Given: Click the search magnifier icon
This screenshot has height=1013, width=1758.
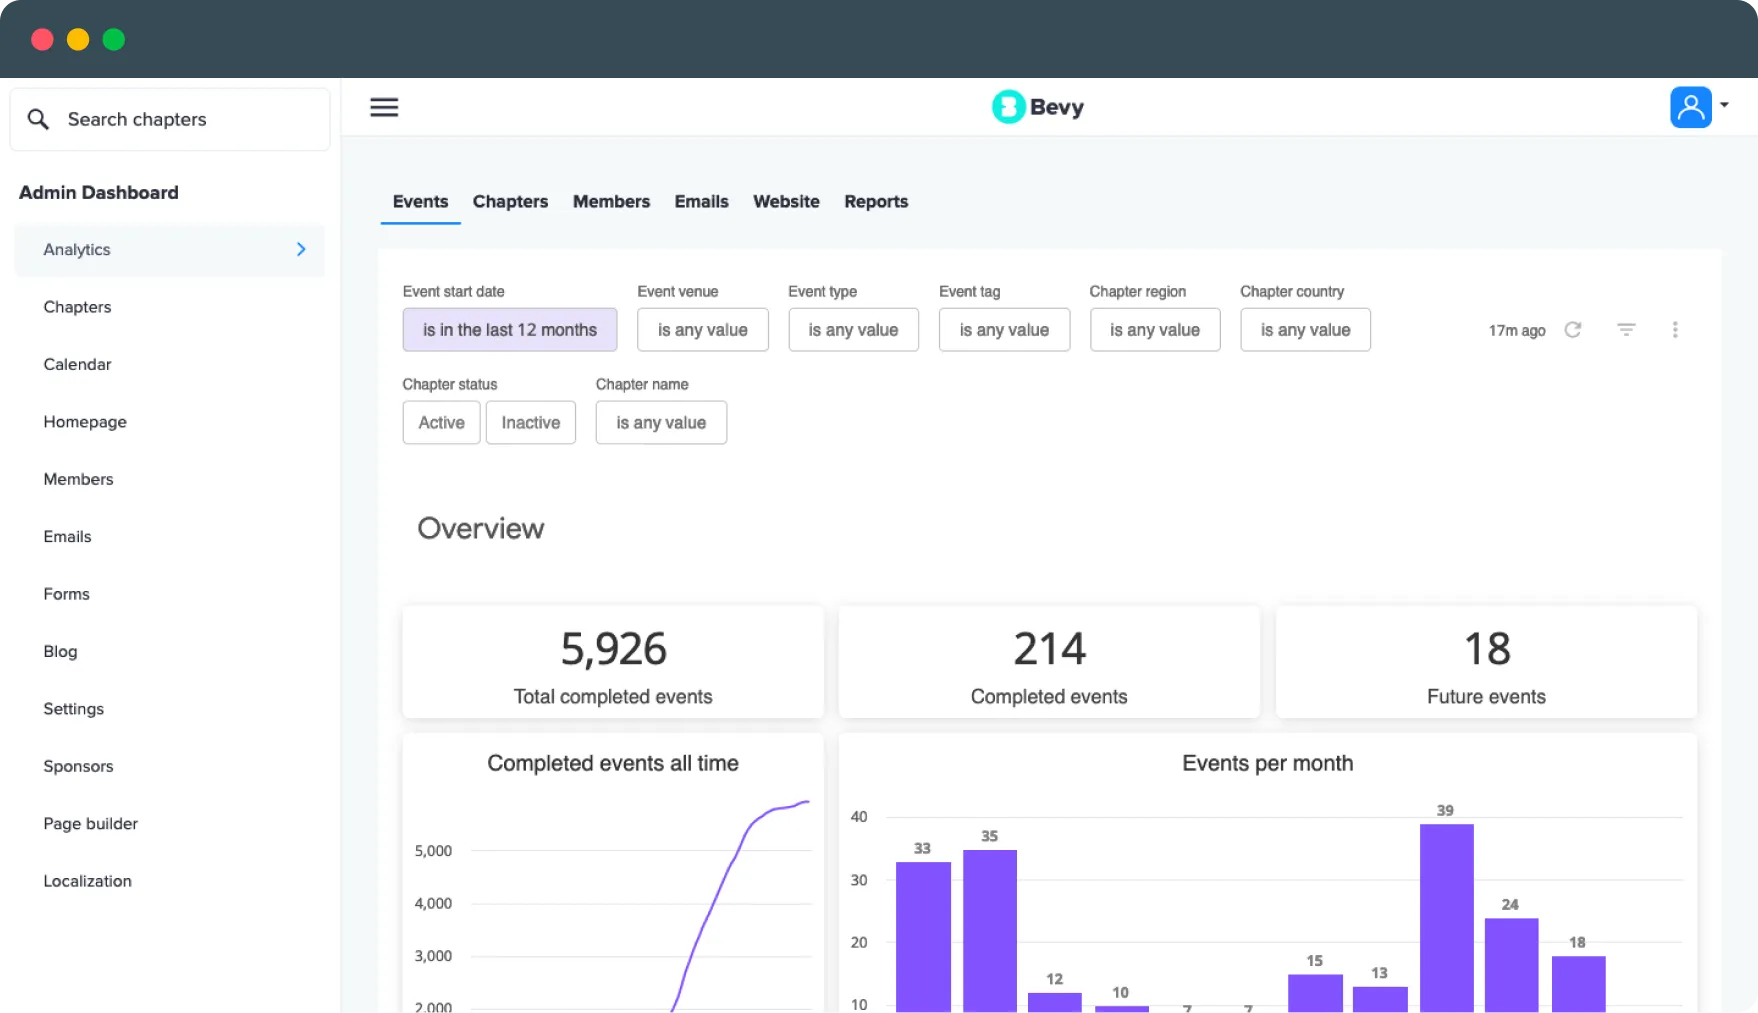Looking at the screenshot, I should coord(38,119).
